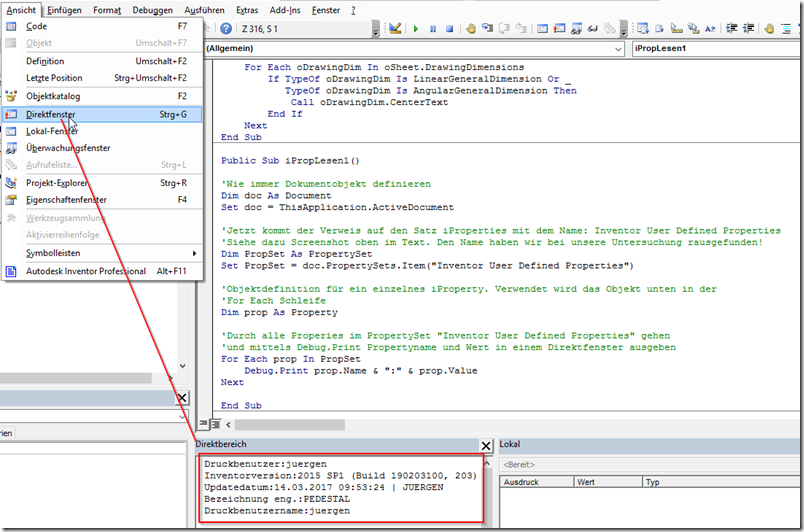Select Lokal-Fenster menu entry

tap(103, 131)
